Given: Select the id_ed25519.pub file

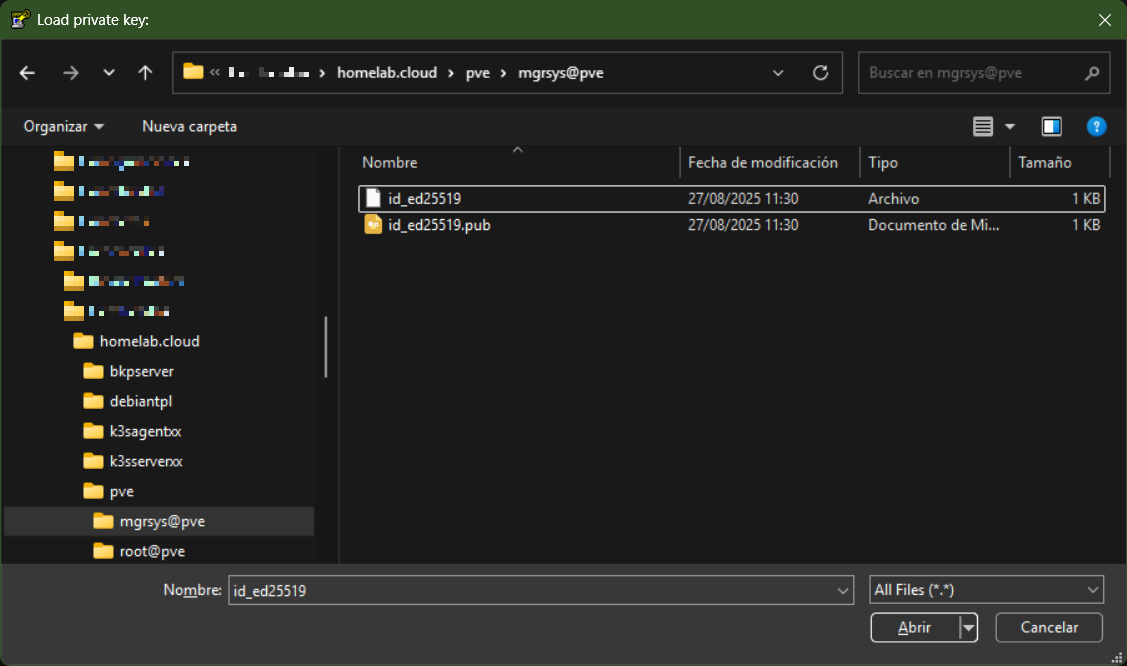Looking at the screenshot, I should pos(440,225).
